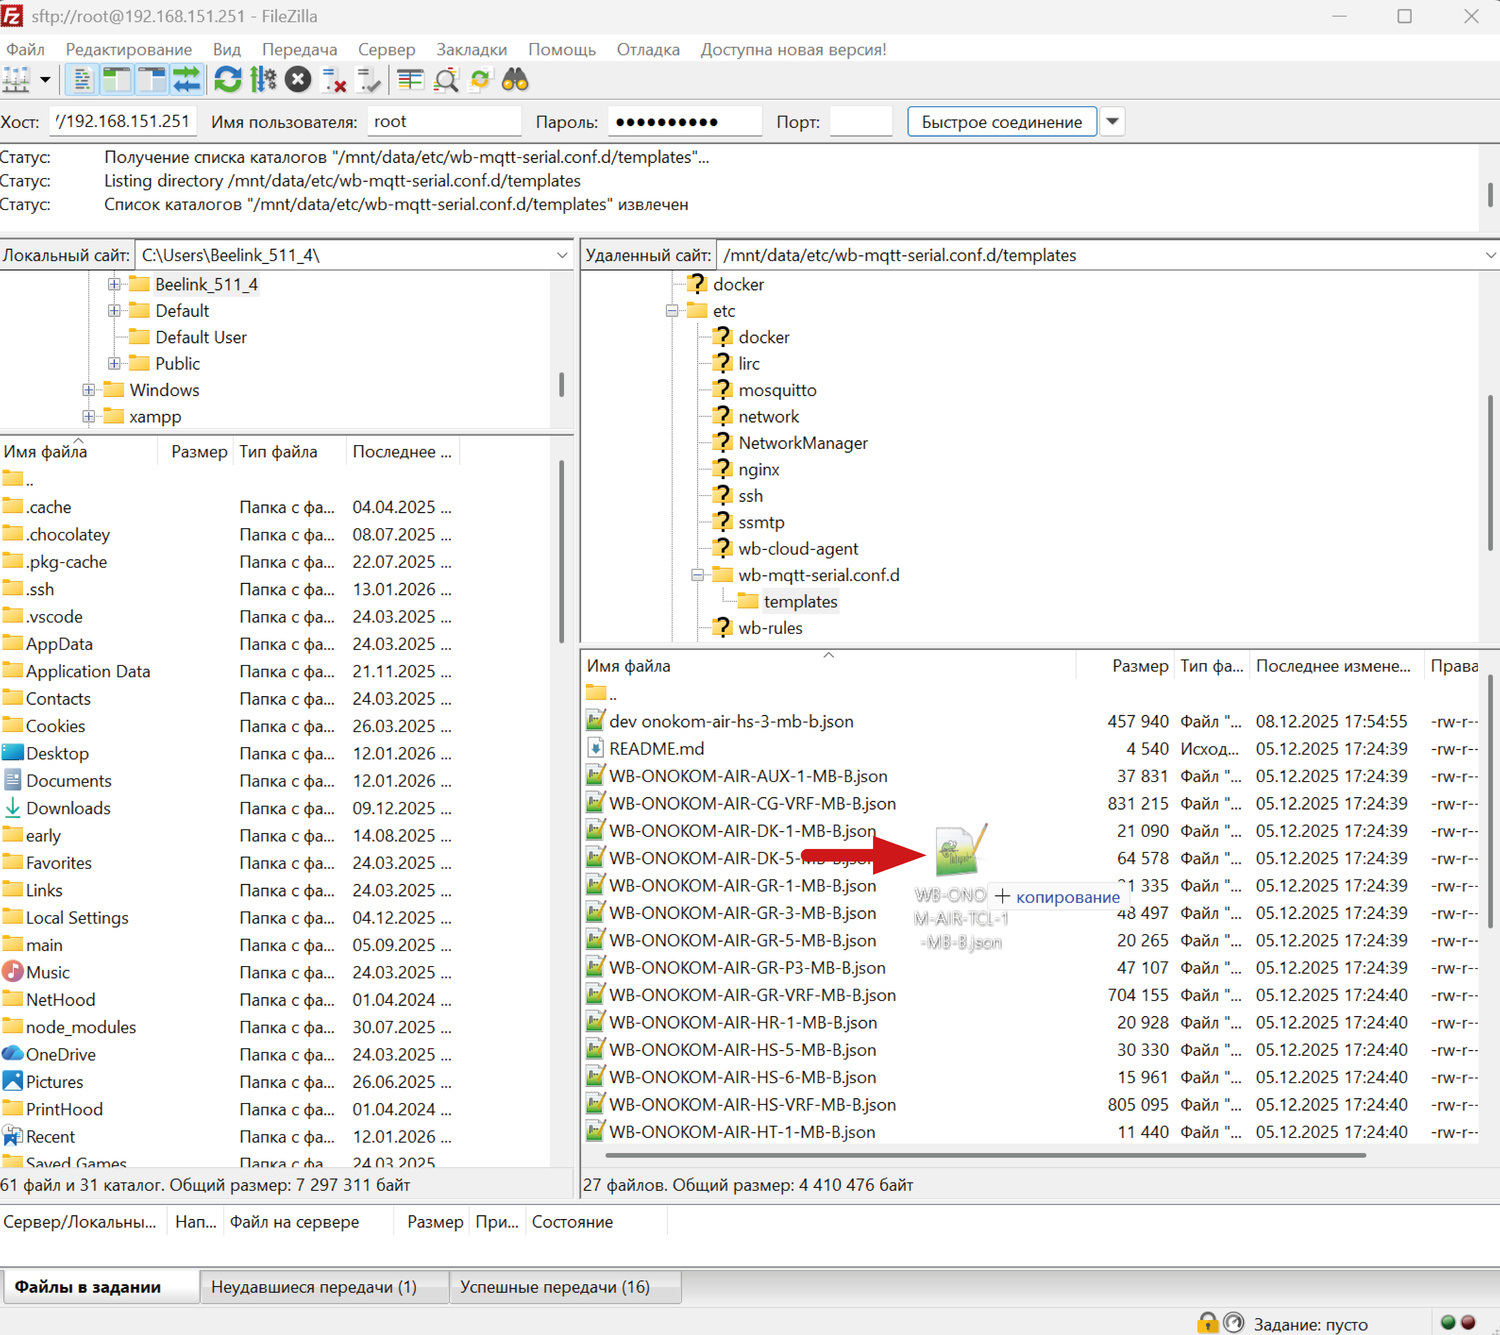Toggle directory comparison
The width and height of the screenshot is (1500, 1335).
pyautogui.click(x=446, y=80)
